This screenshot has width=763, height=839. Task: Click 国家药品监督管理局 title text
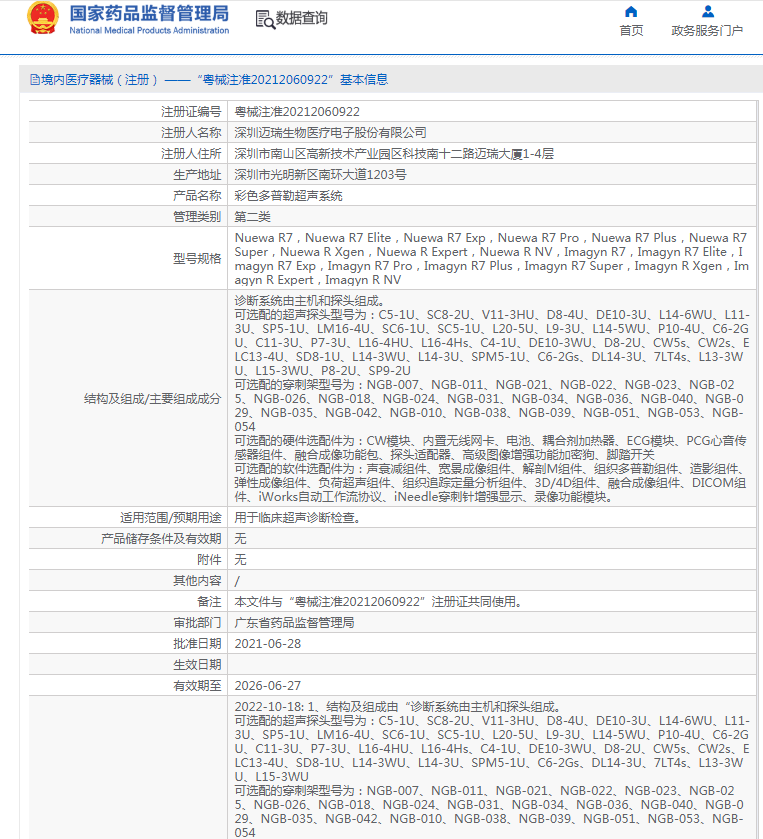[149, 13]
